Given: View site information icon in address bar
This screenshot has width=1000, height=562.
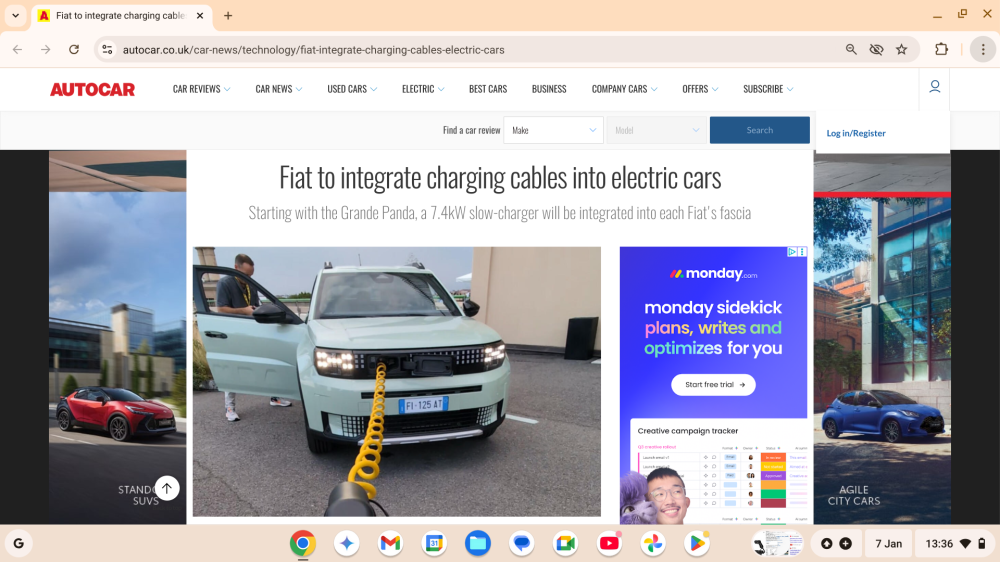Looking at the screenshot, I should (x=107, y=50).
